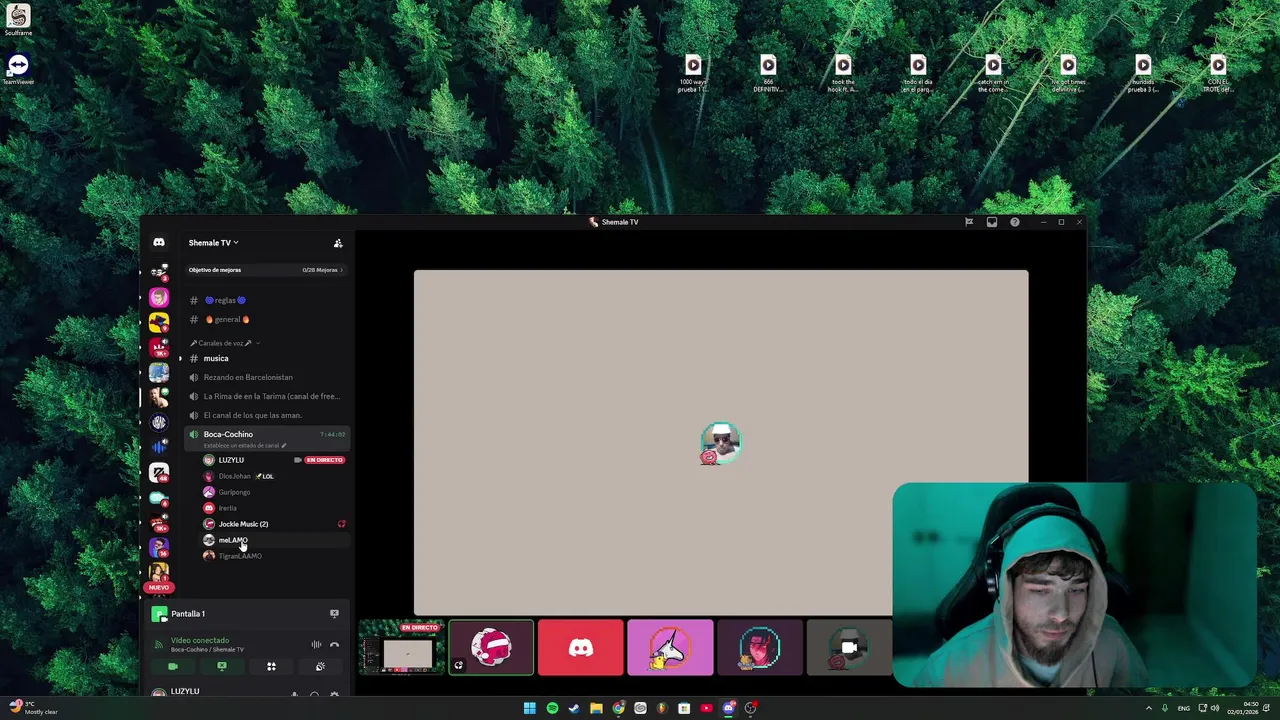The width and height of the screenshot is (1280, 720).
Task: Open user settings gear icon
Action: [x=334, y=694]
